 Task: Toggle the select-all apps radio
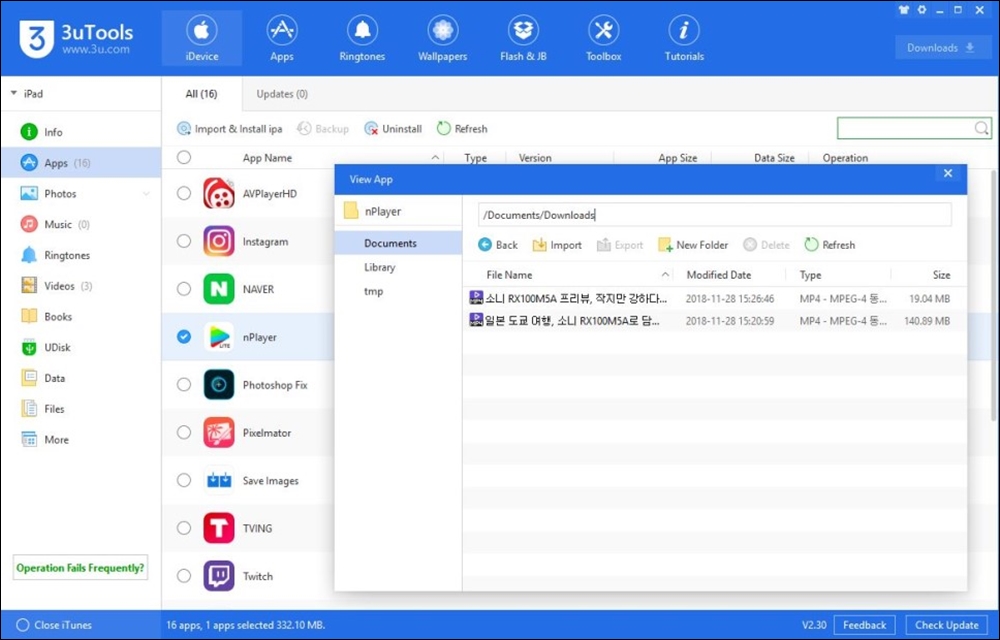(184, 157)
